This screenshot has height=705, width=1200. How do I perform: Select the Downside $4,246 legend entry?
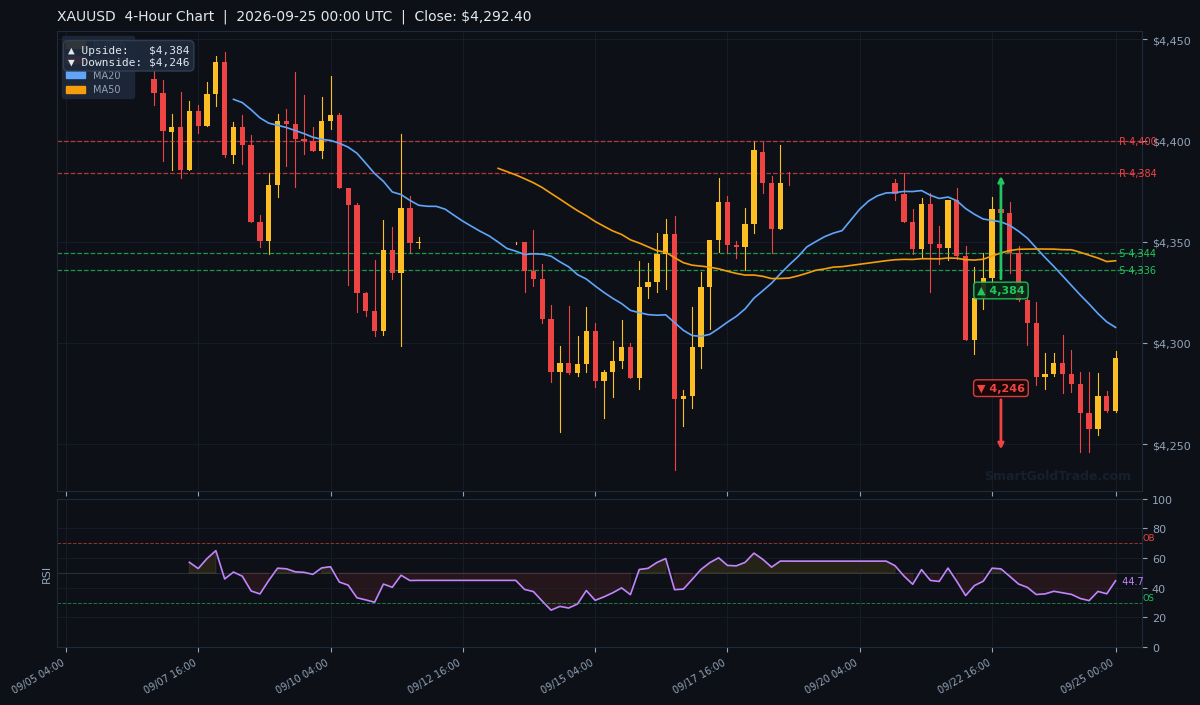[x=128, y=62]
